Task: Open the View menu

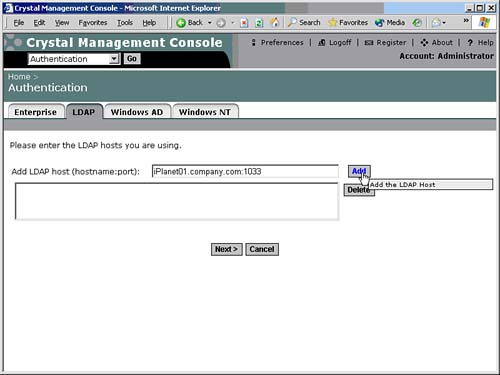Action: pyautogui.click(x=62, y=23)
